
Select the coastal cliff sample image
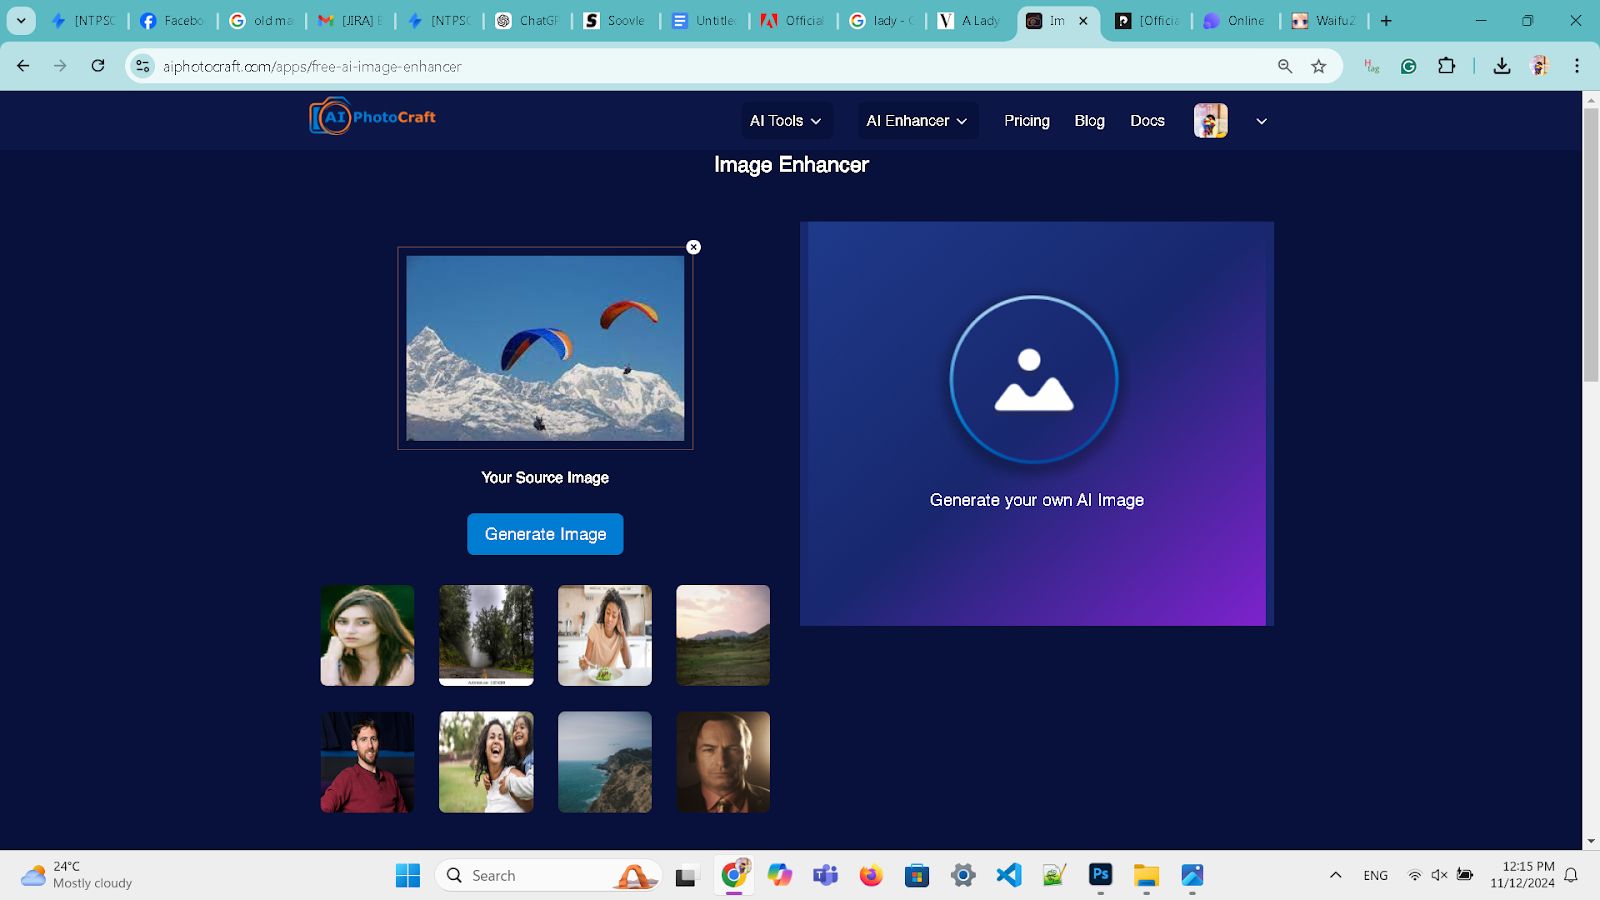pyautogui.click(x=604, y=762)
